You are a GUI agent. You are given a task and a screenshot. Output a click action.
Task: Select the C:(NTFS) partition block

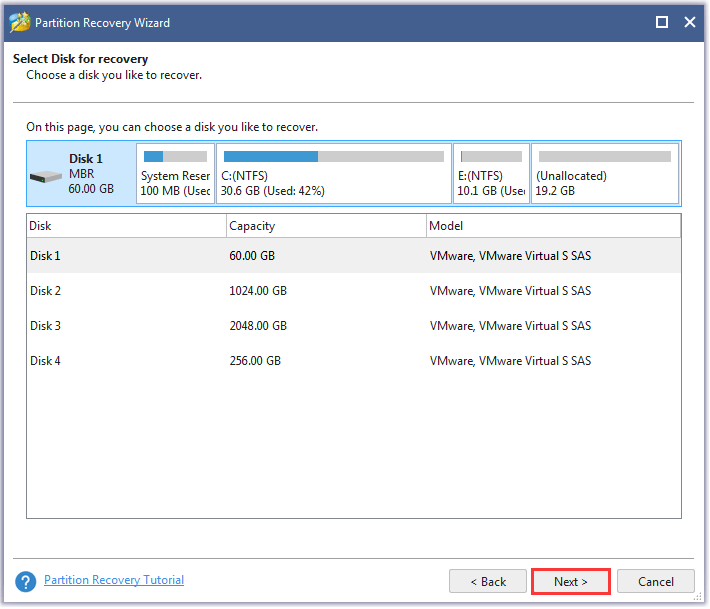[334, 173]
